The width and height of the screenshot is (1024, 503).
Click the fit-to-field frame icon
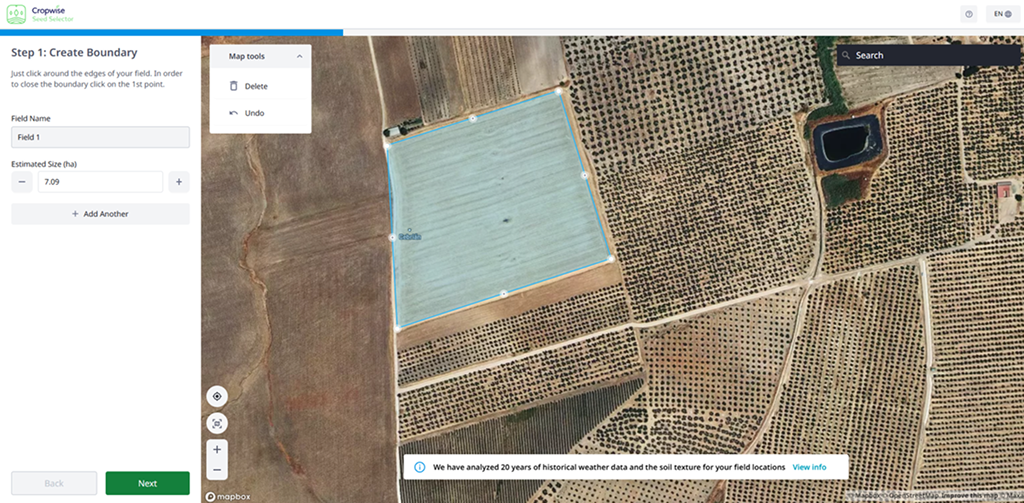[x=217, y=424]
